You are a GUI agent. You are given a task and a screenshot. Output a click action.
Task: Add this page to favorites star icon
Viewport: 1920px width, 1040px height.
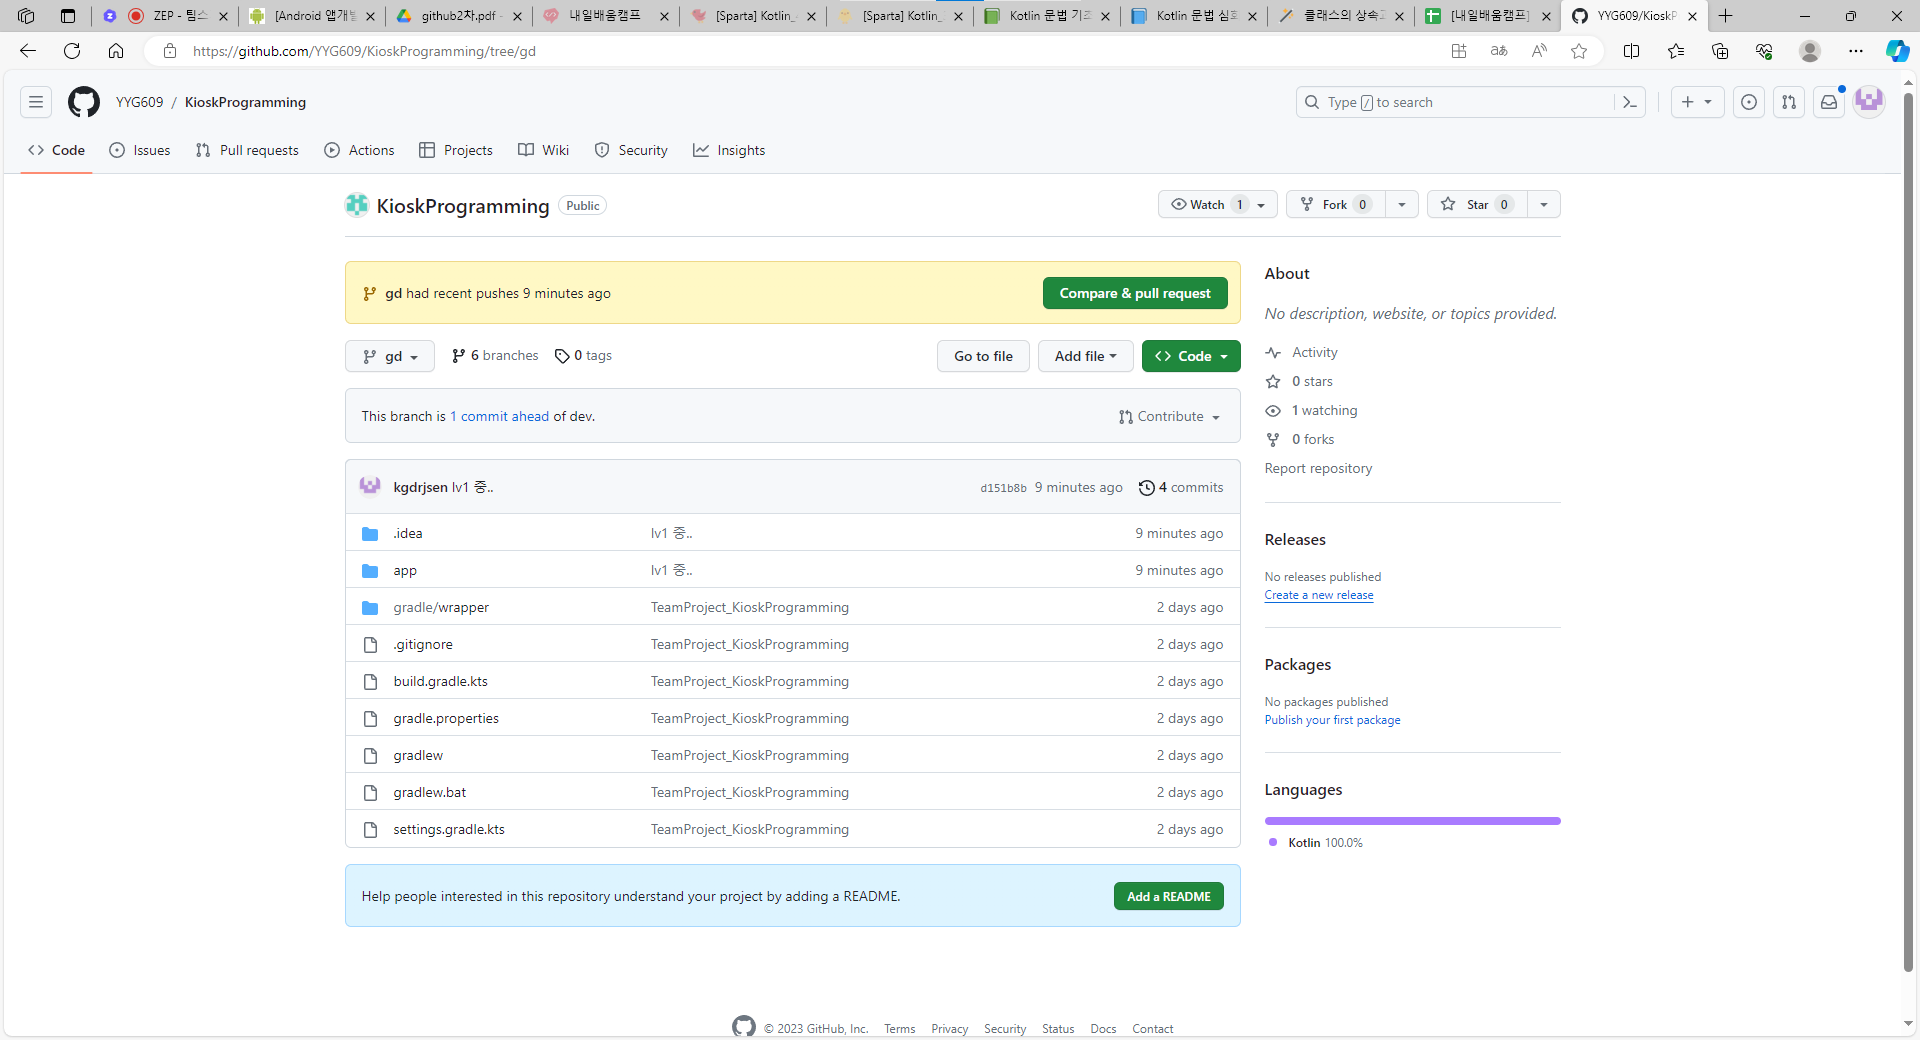coord(1579,51)
